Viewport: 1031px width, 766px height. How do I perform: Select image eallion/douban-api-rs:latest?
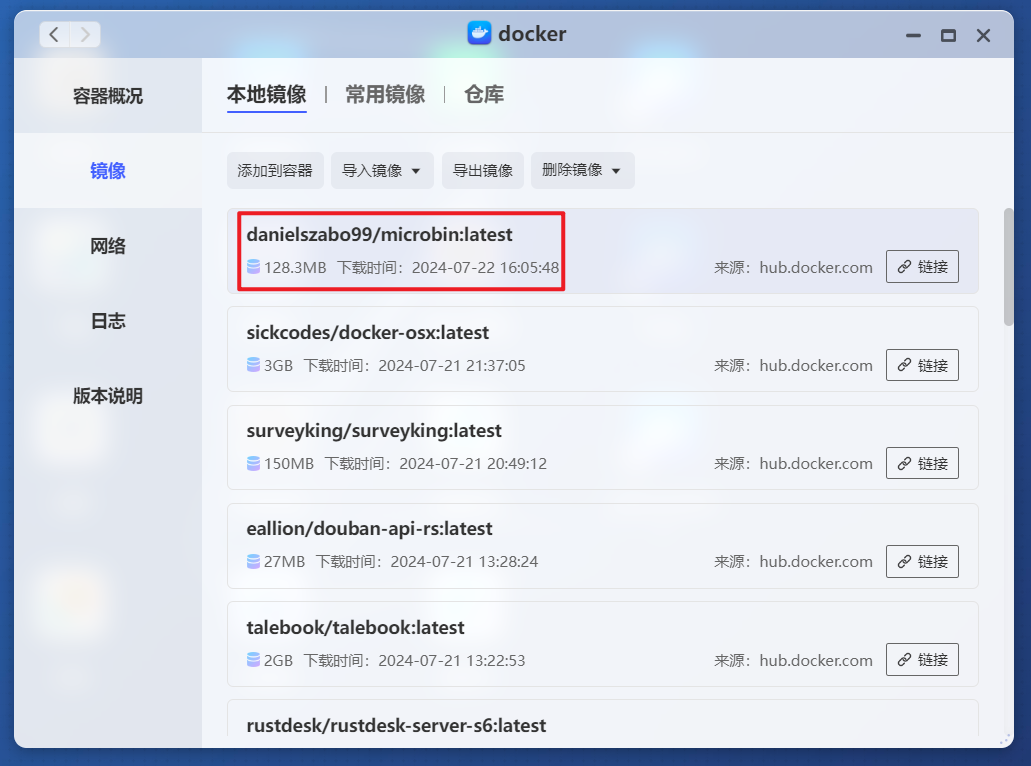point(602,546)
